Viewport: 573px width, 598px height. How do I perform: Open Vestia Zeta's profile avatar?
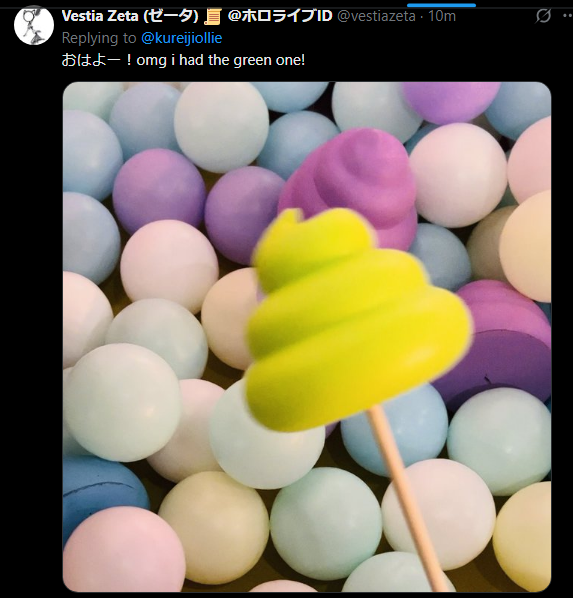(34, 25)
